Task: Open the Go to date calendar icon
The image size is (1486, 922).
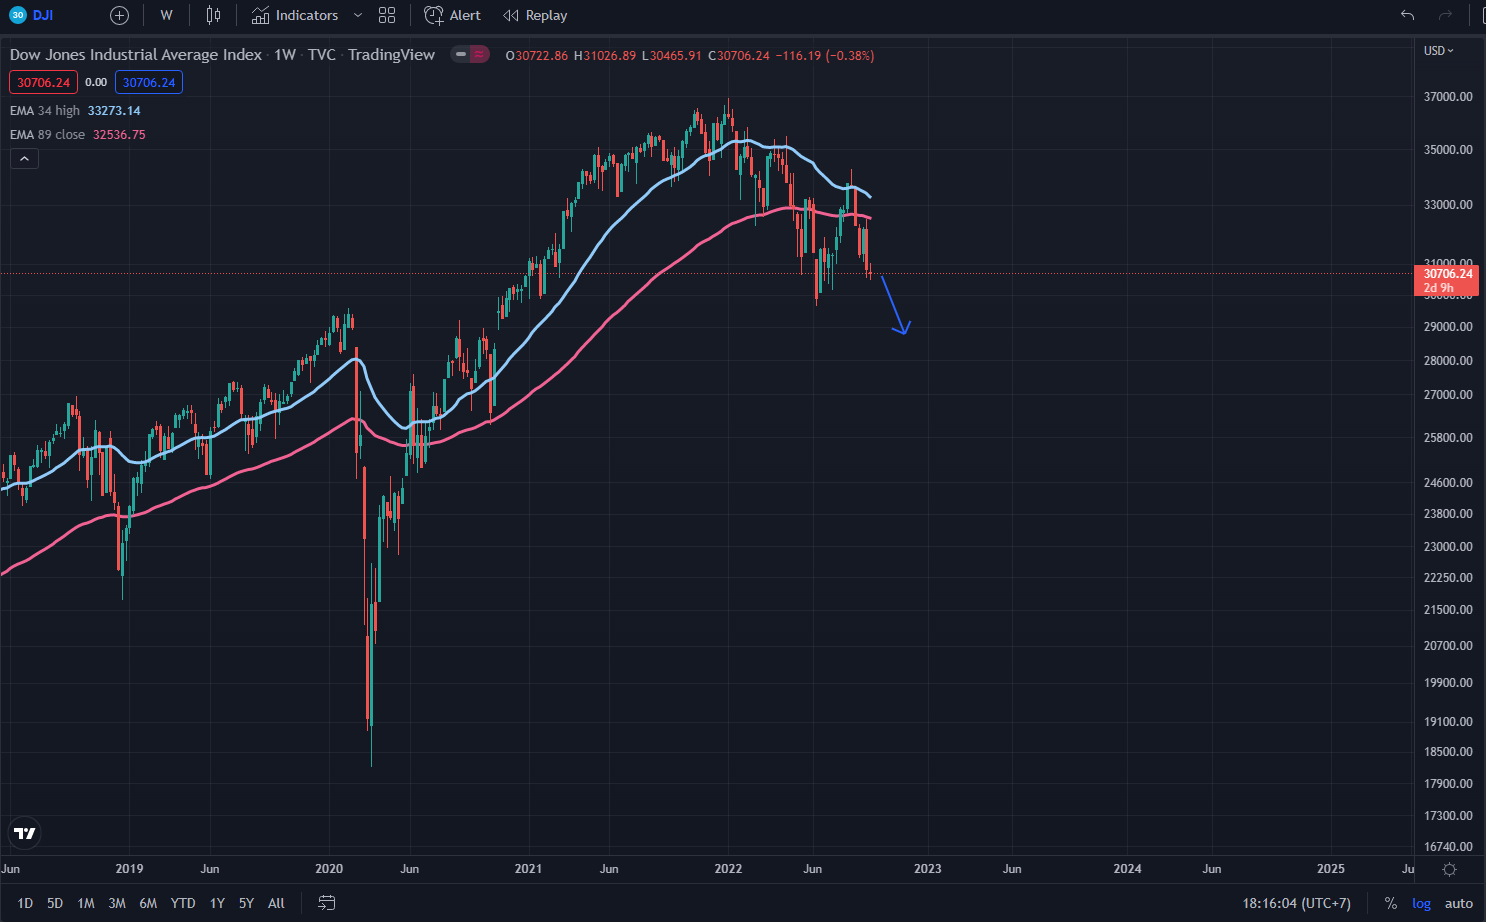Action: coord(327,903)
